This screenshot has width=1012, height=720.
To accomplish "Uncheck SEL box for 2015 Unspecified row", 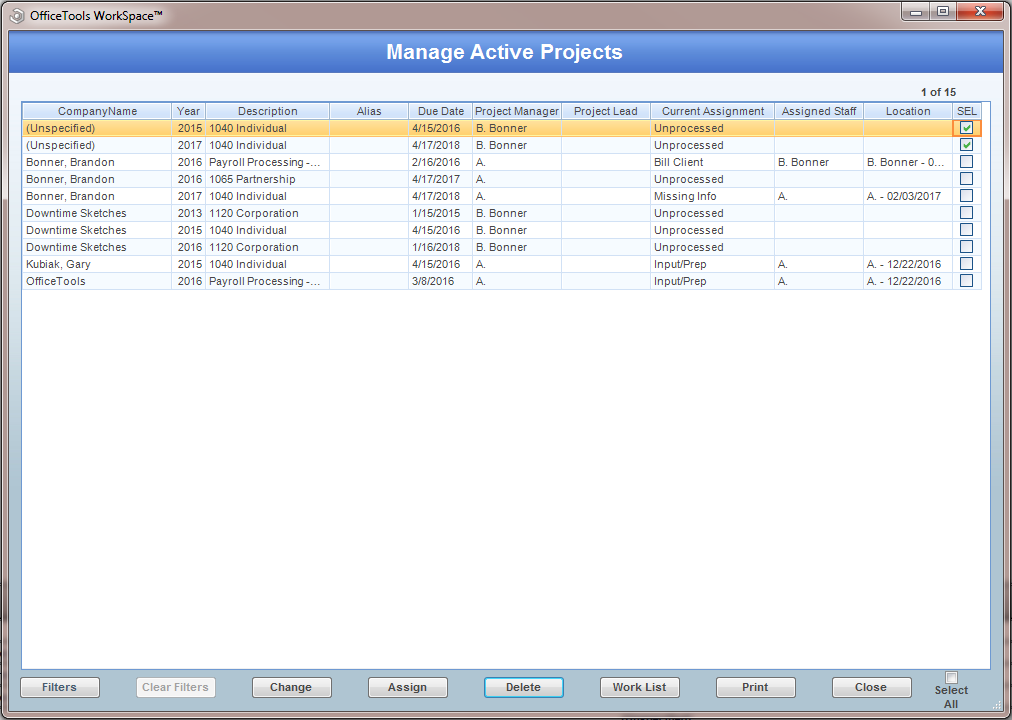I will coord(966,128).
